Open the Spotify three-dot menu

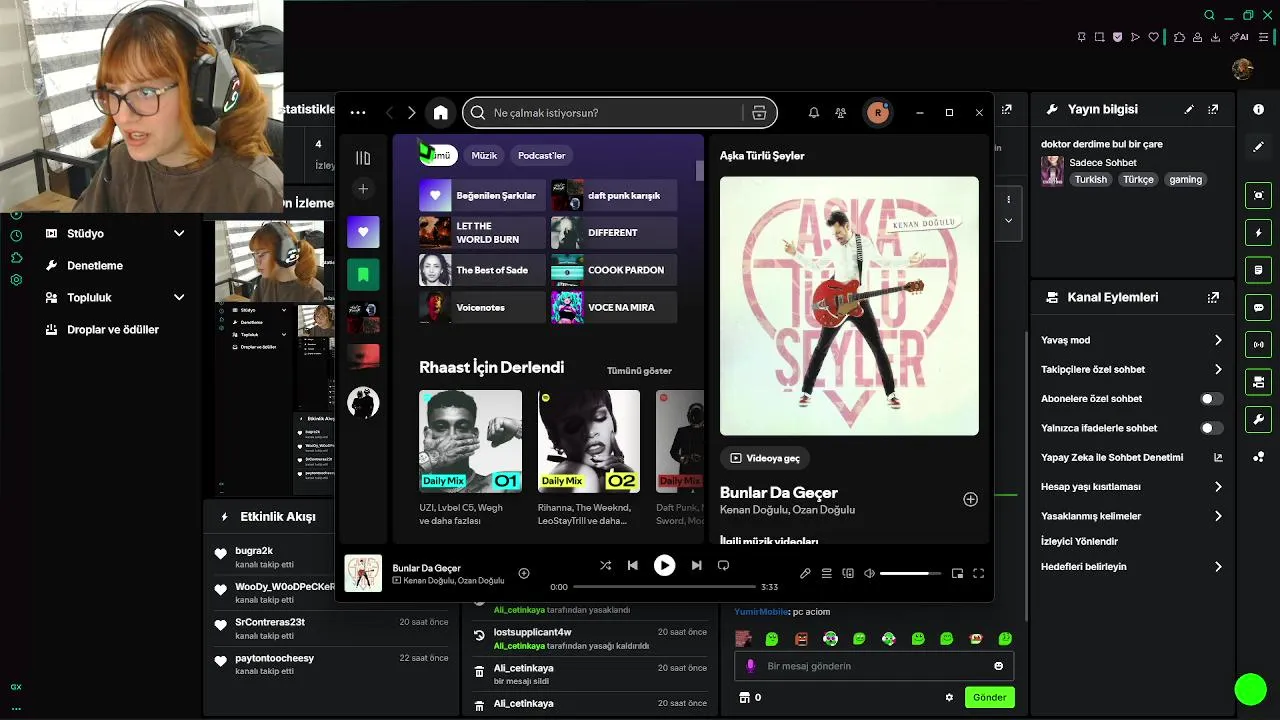tap(358, 113)
